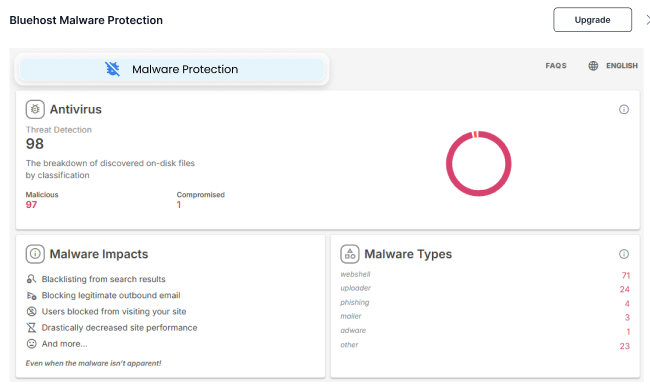
Task: Click the Malware Impacts heading
Action: (x=99, y=254)
